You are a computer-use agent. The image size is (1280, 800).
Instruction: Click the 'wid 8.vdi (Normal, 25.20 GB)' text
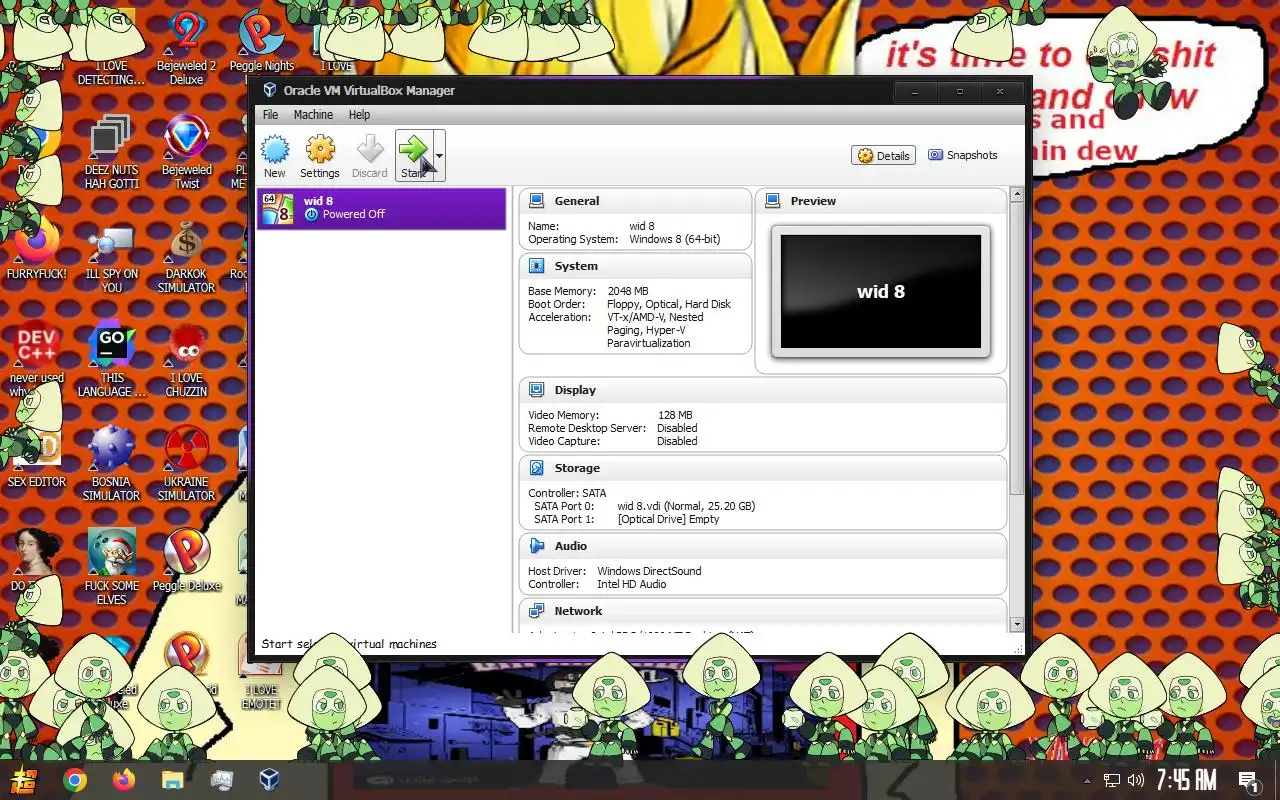[x=686, y=506]
